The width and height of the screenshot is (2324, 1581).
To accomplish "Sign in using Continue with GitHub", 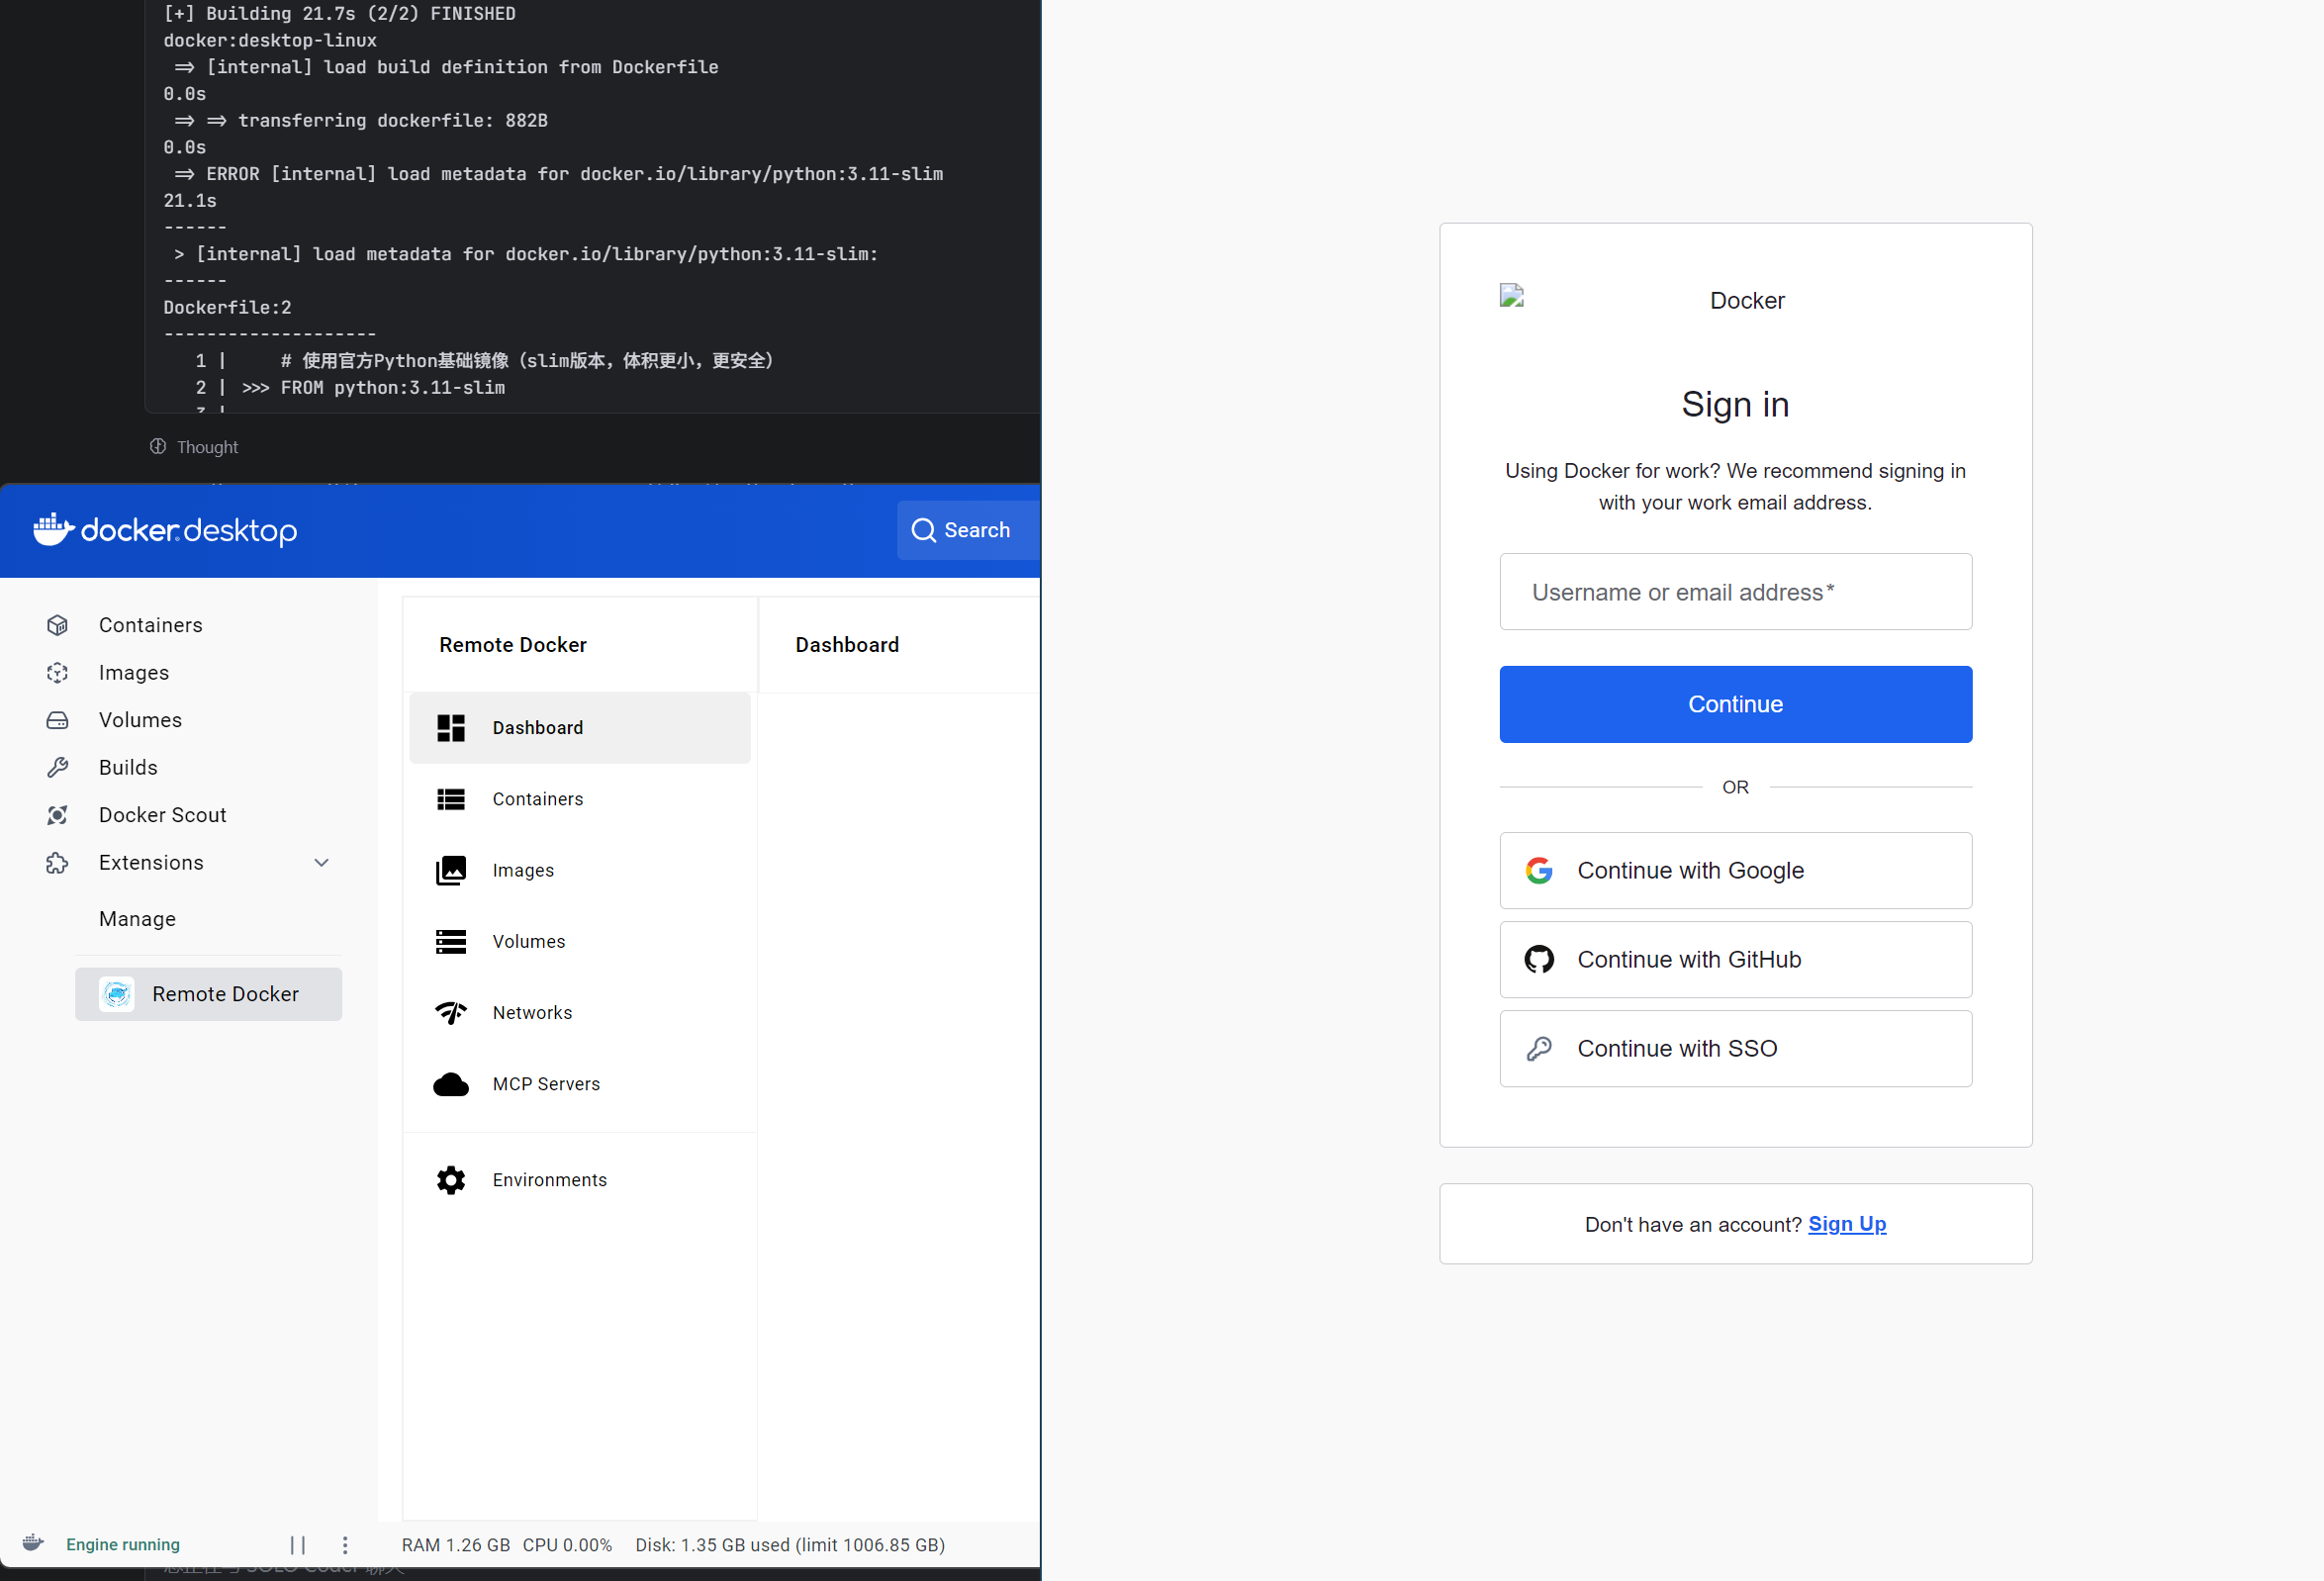I will pyautogui.click(x=1735, y=959).
